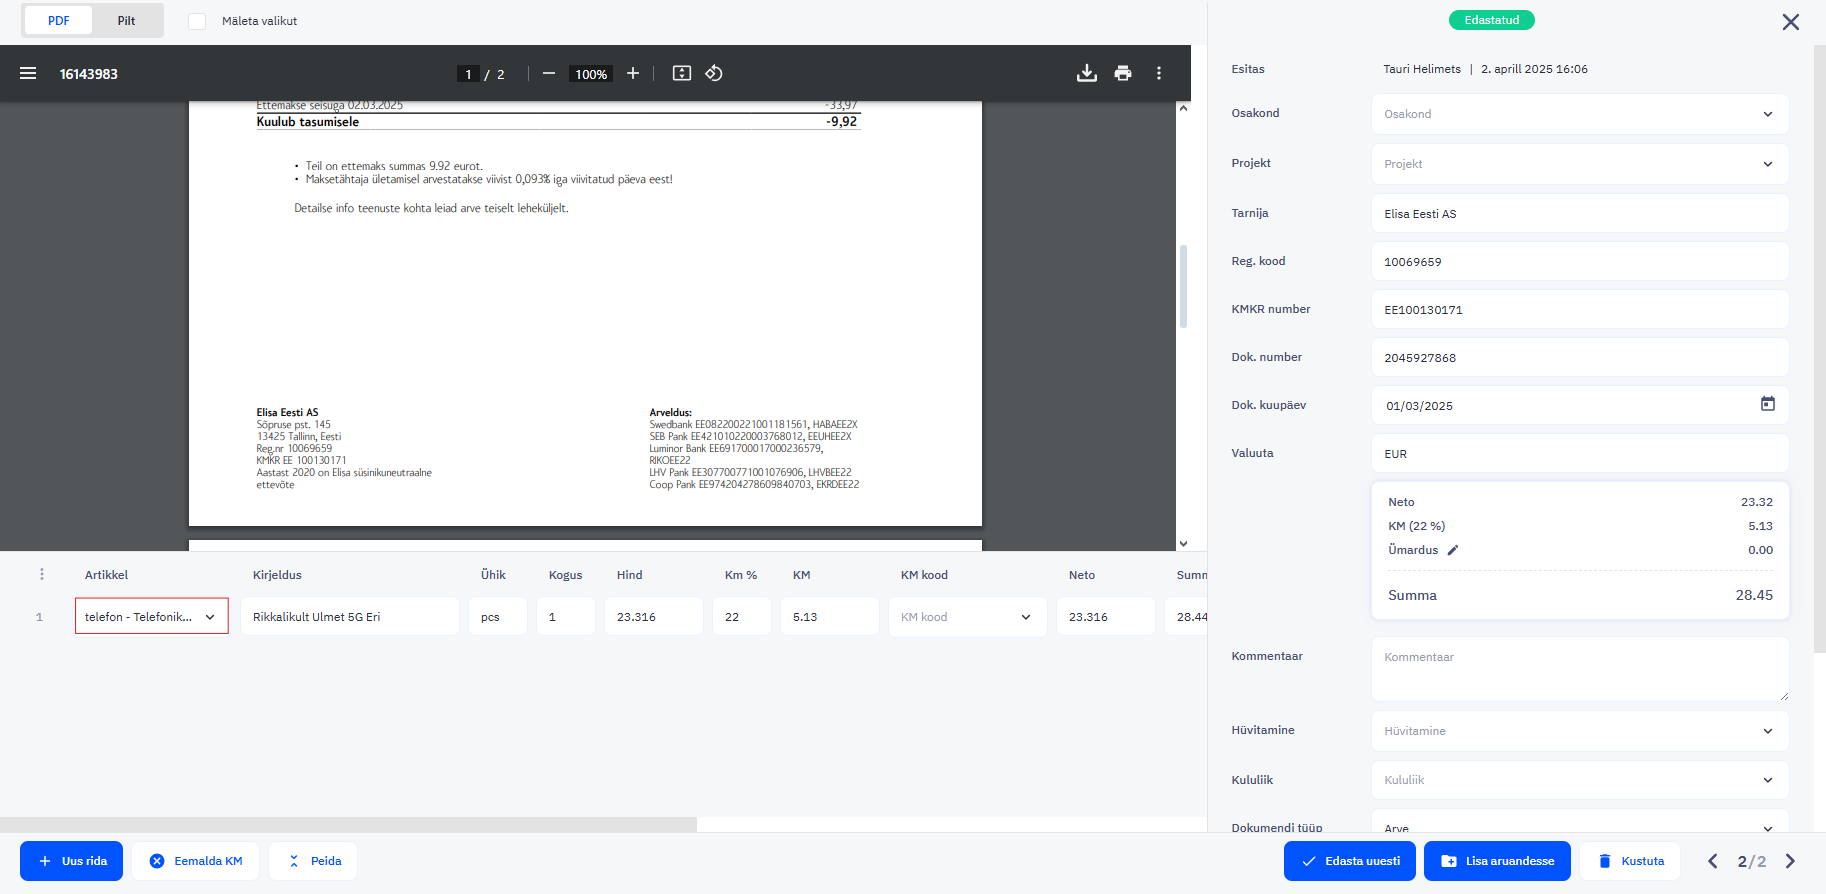Click the Uus rida button
The height and width of the screenshot is (894, 1826).
[72, 861]
